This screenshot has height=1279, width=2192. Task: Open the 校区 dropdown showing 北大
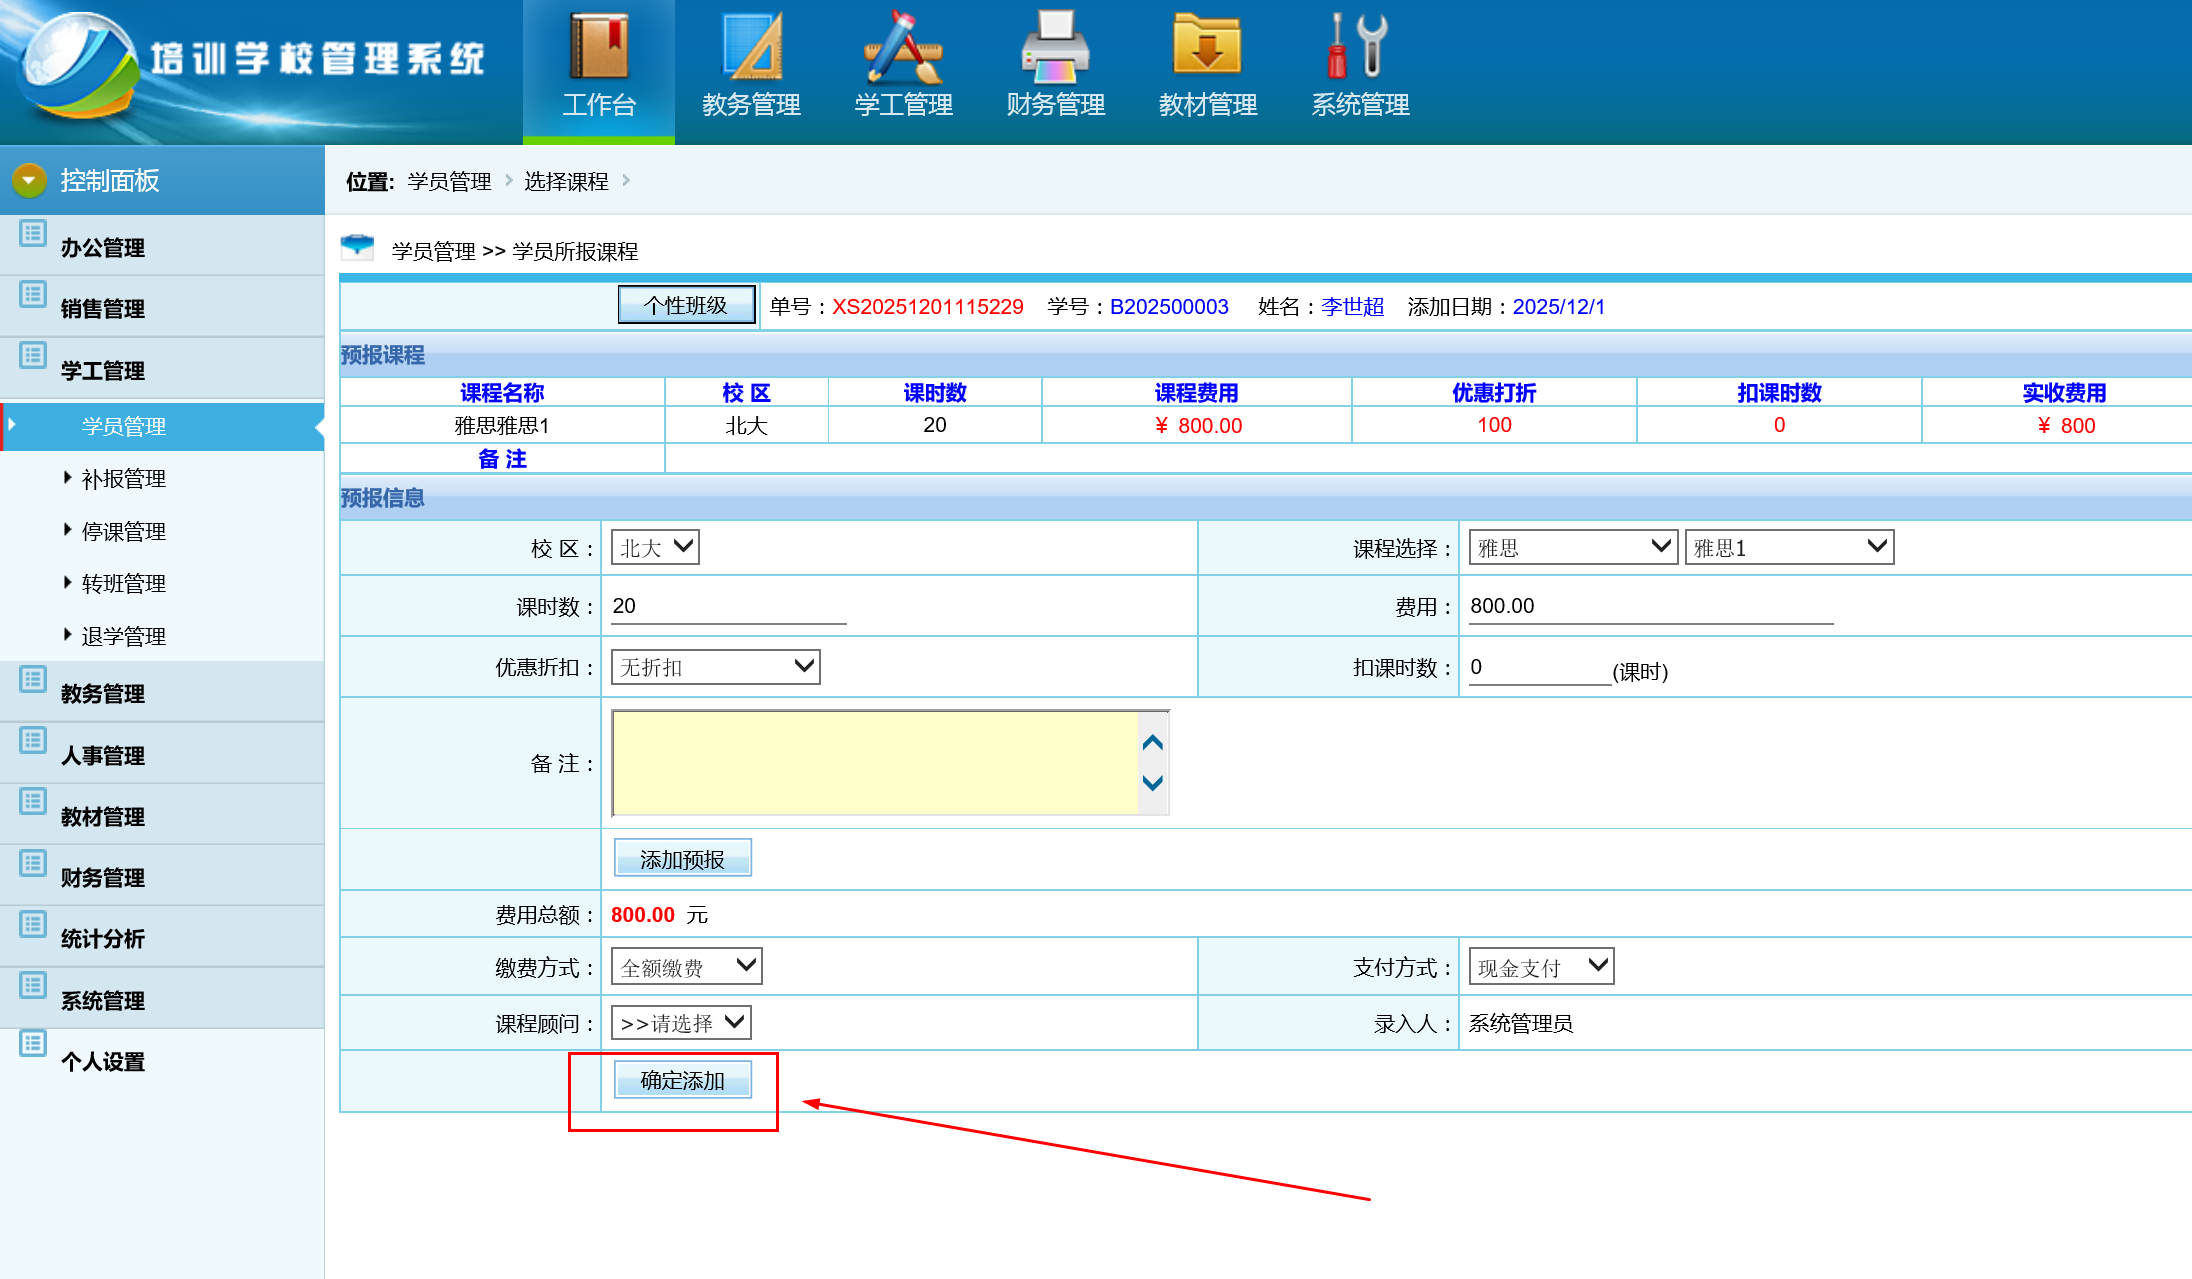[655, 548]
